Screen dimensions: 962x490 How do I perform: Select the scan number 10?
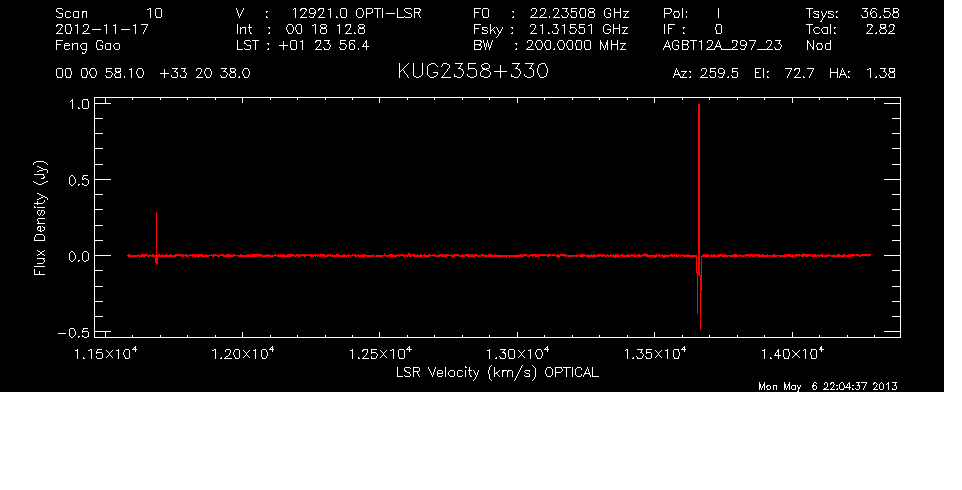154,13
